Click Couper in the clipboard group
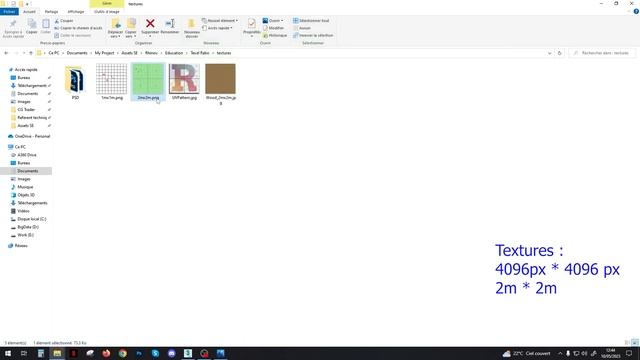The height and width of the screenshot is (360, 640). (x=64, y=21)
